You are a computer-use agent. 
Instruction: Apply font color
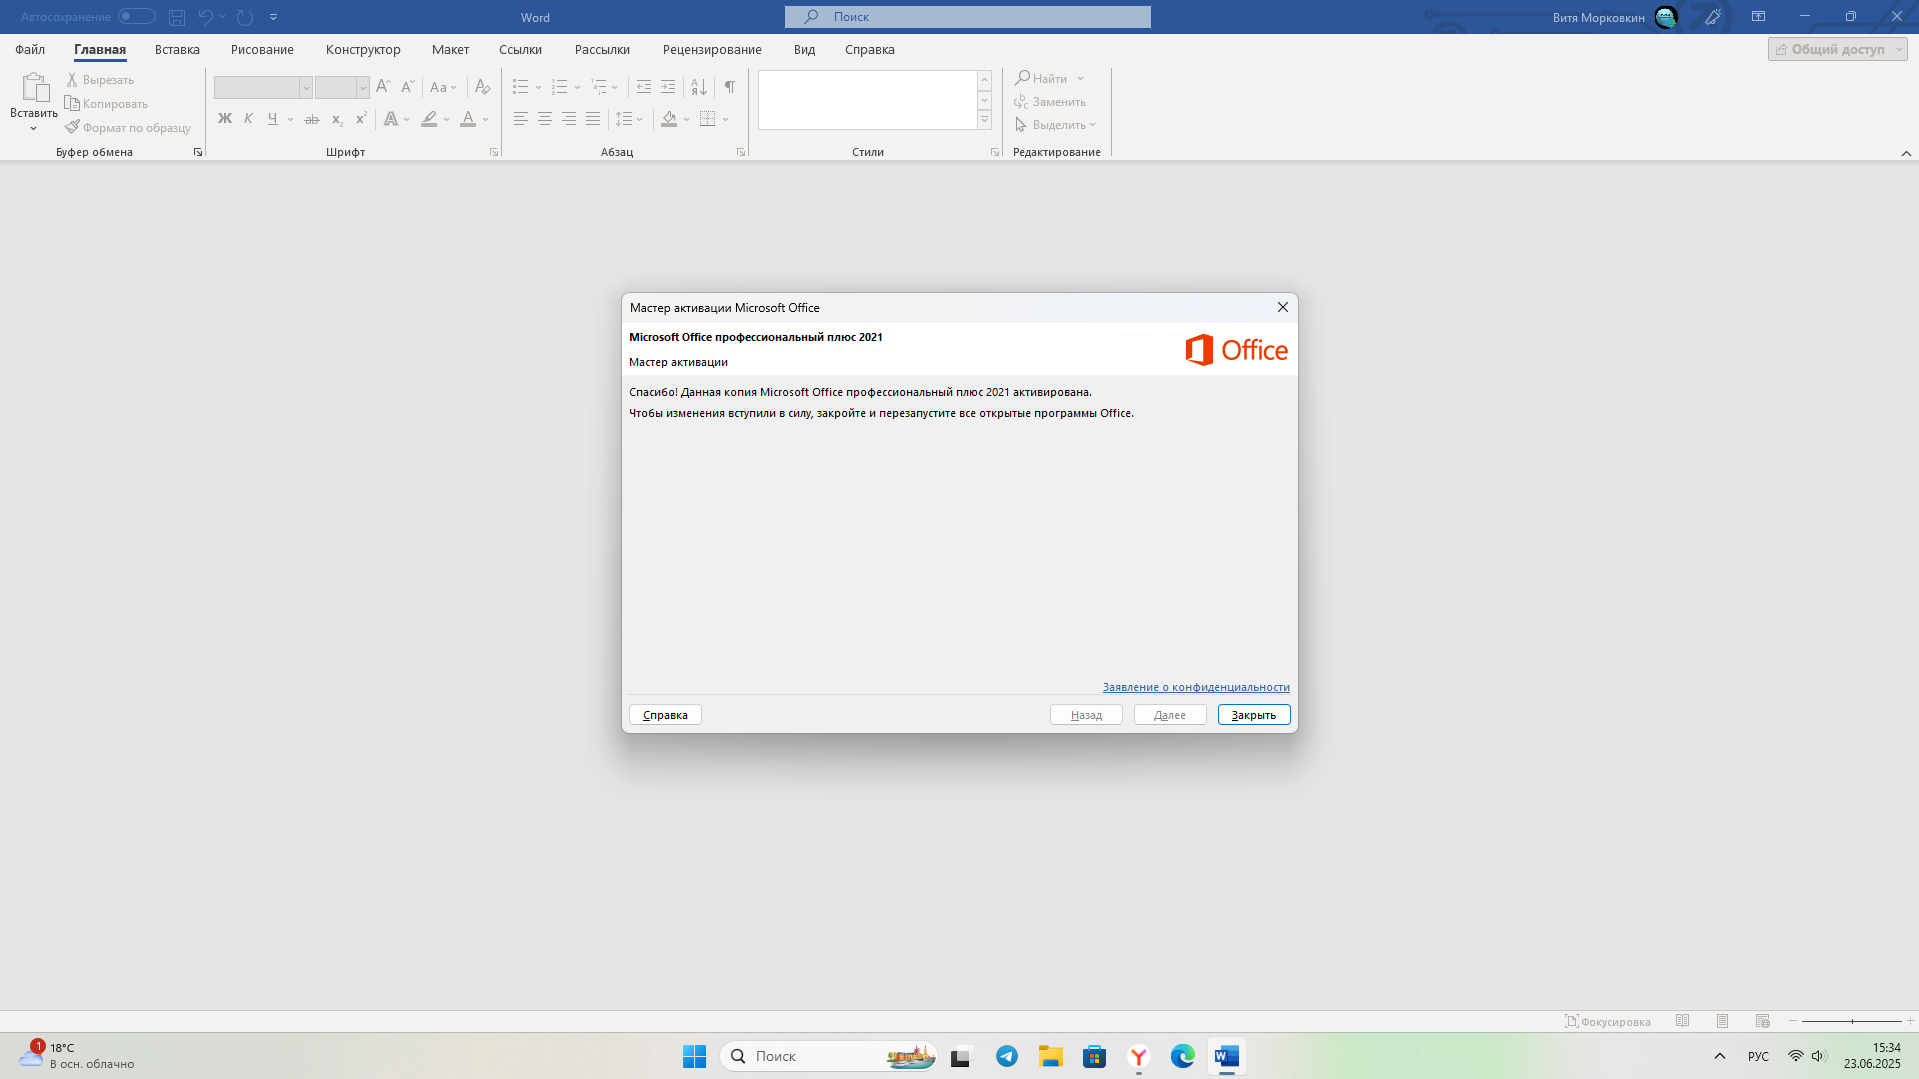pos(468,119)
